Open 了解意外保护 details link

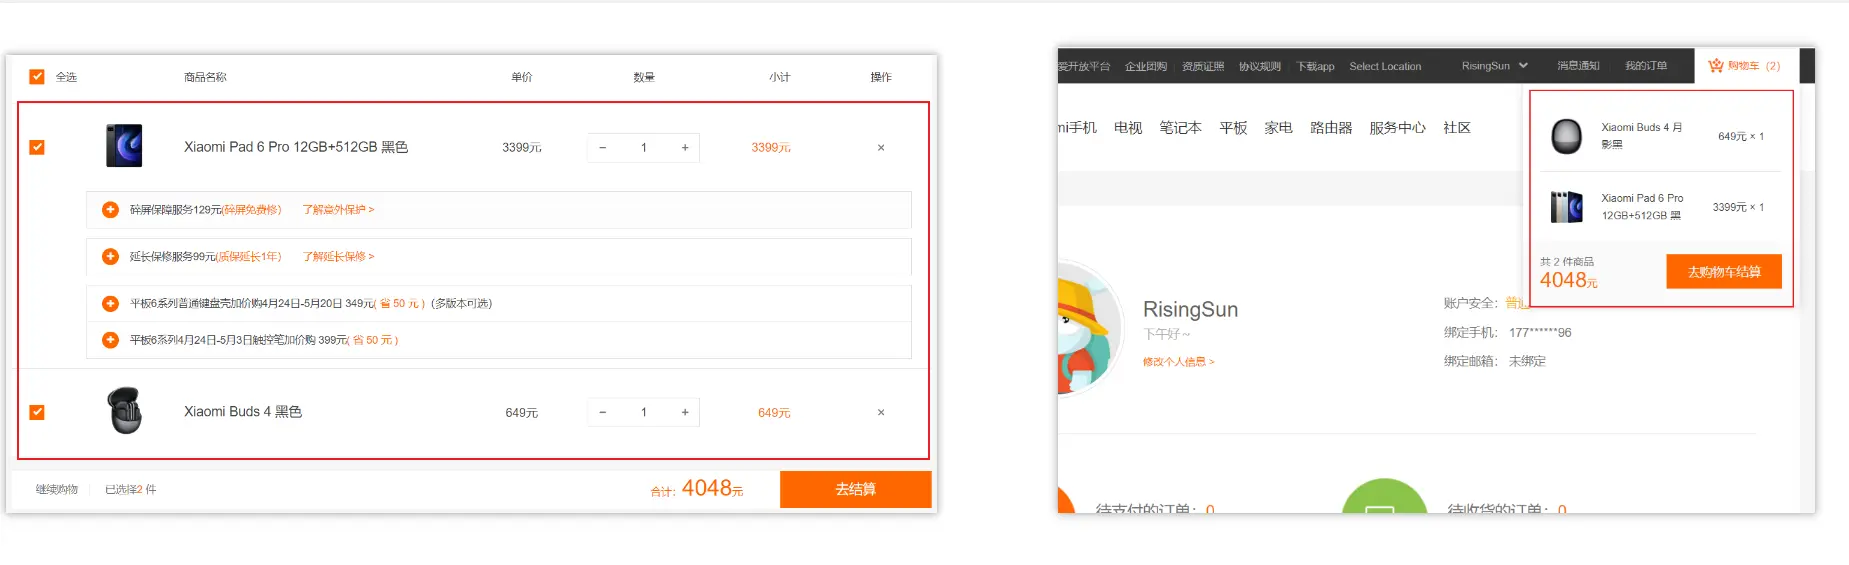point(338,210)
